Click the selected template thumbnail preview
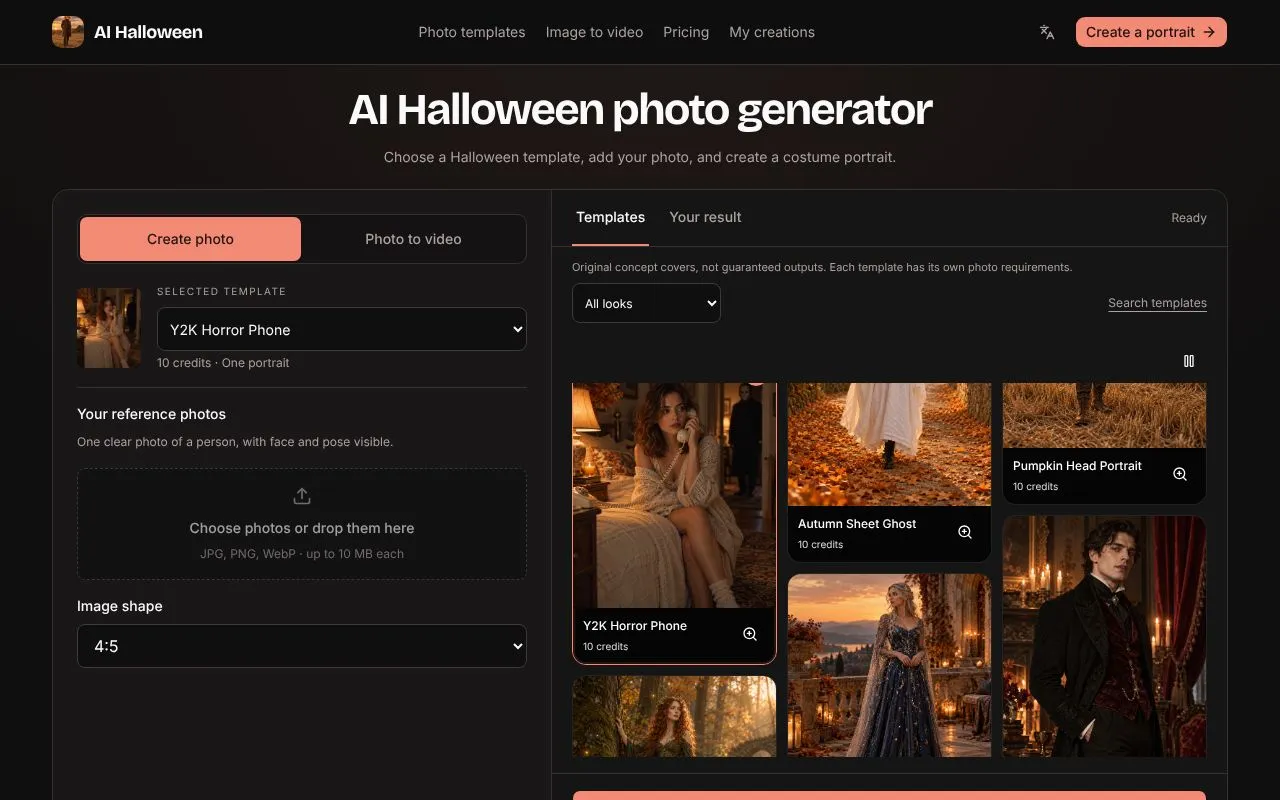 click(109, 328)
